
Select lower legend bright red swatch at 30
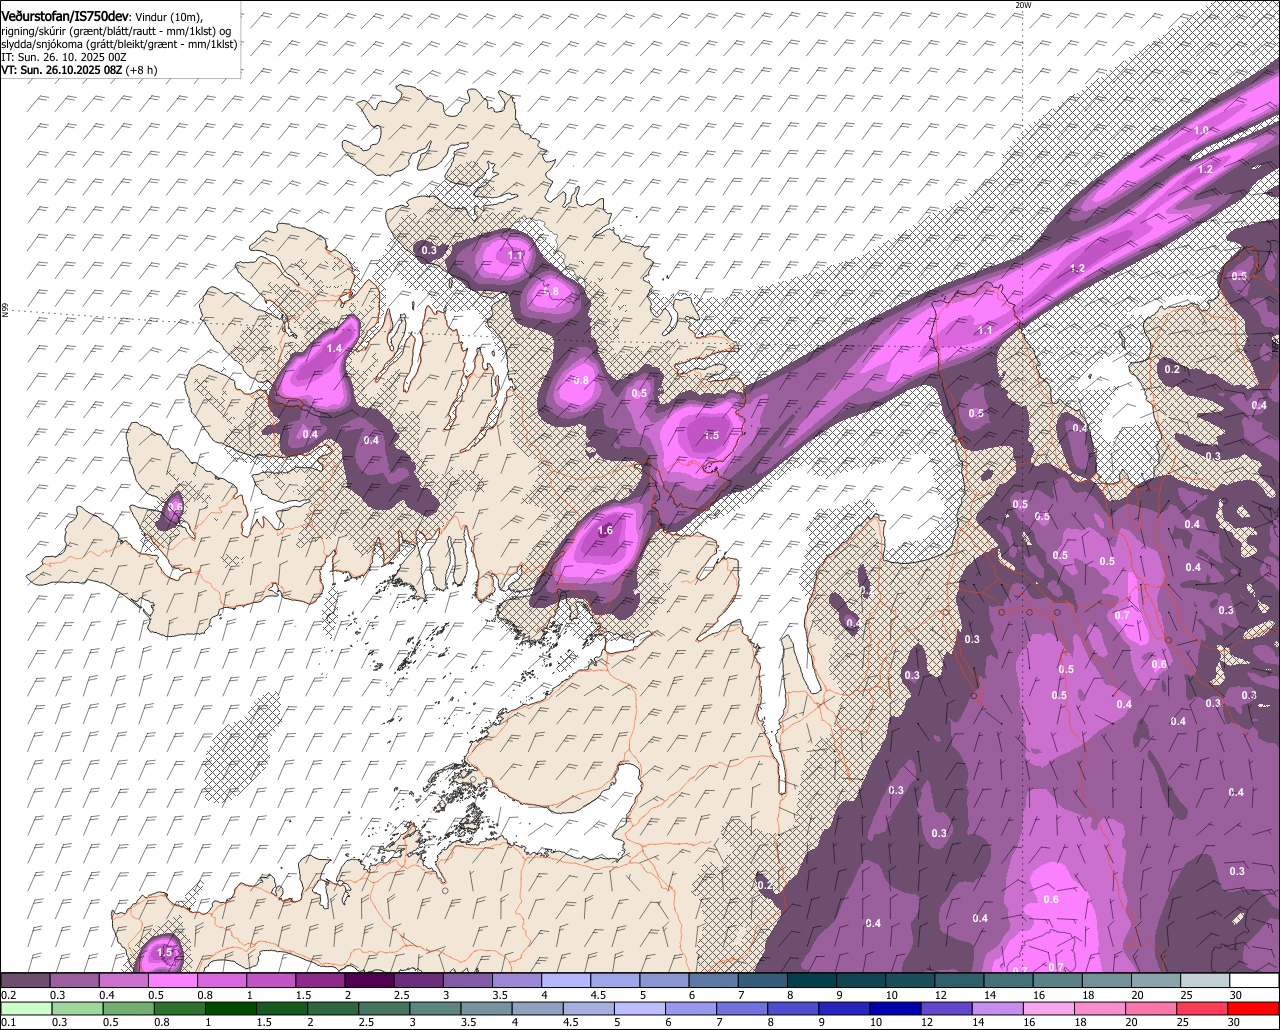coord(1254,1008)
